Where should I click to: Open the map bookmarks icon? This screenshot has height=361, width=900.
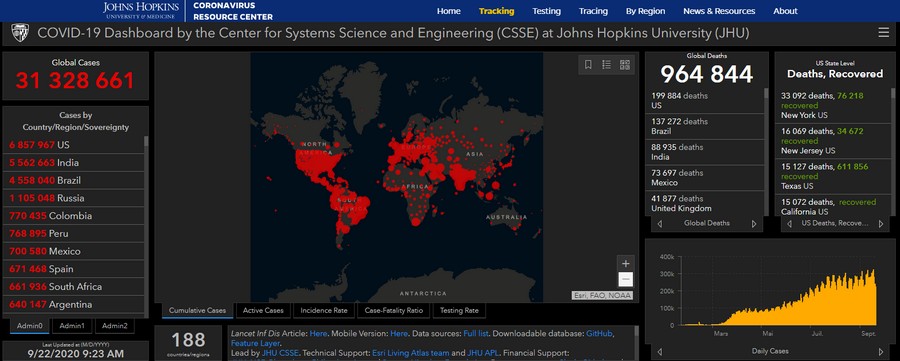tap(588, 65)
